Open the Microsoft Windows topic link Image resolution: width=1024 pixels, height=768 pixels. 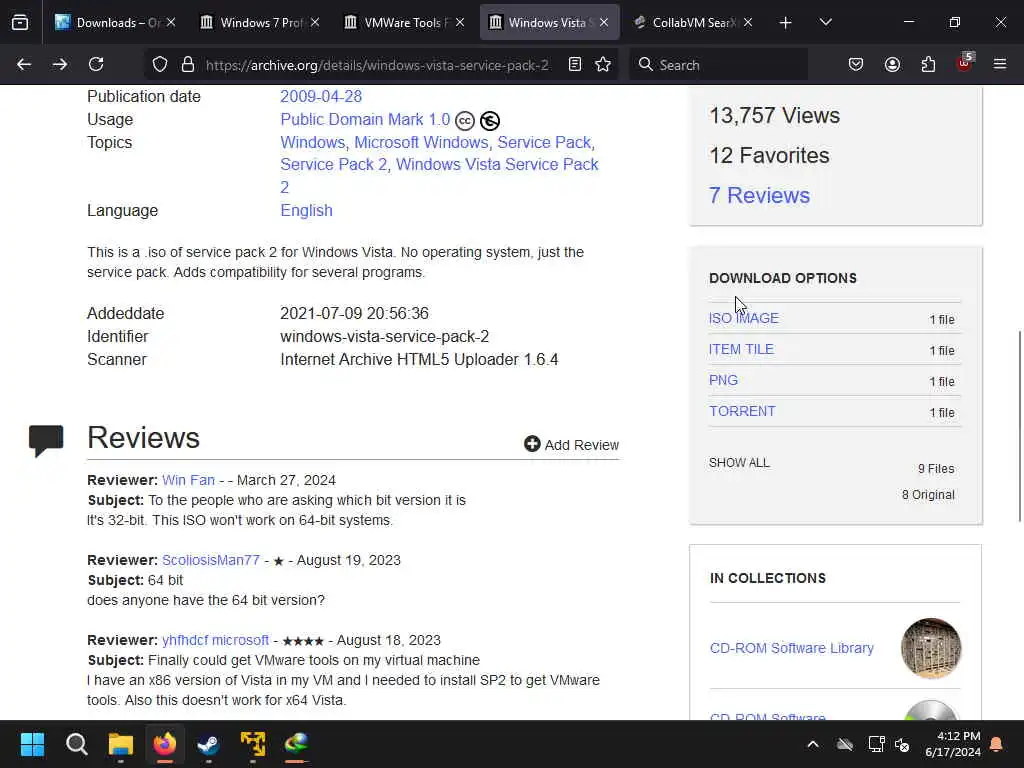[421, 142]
